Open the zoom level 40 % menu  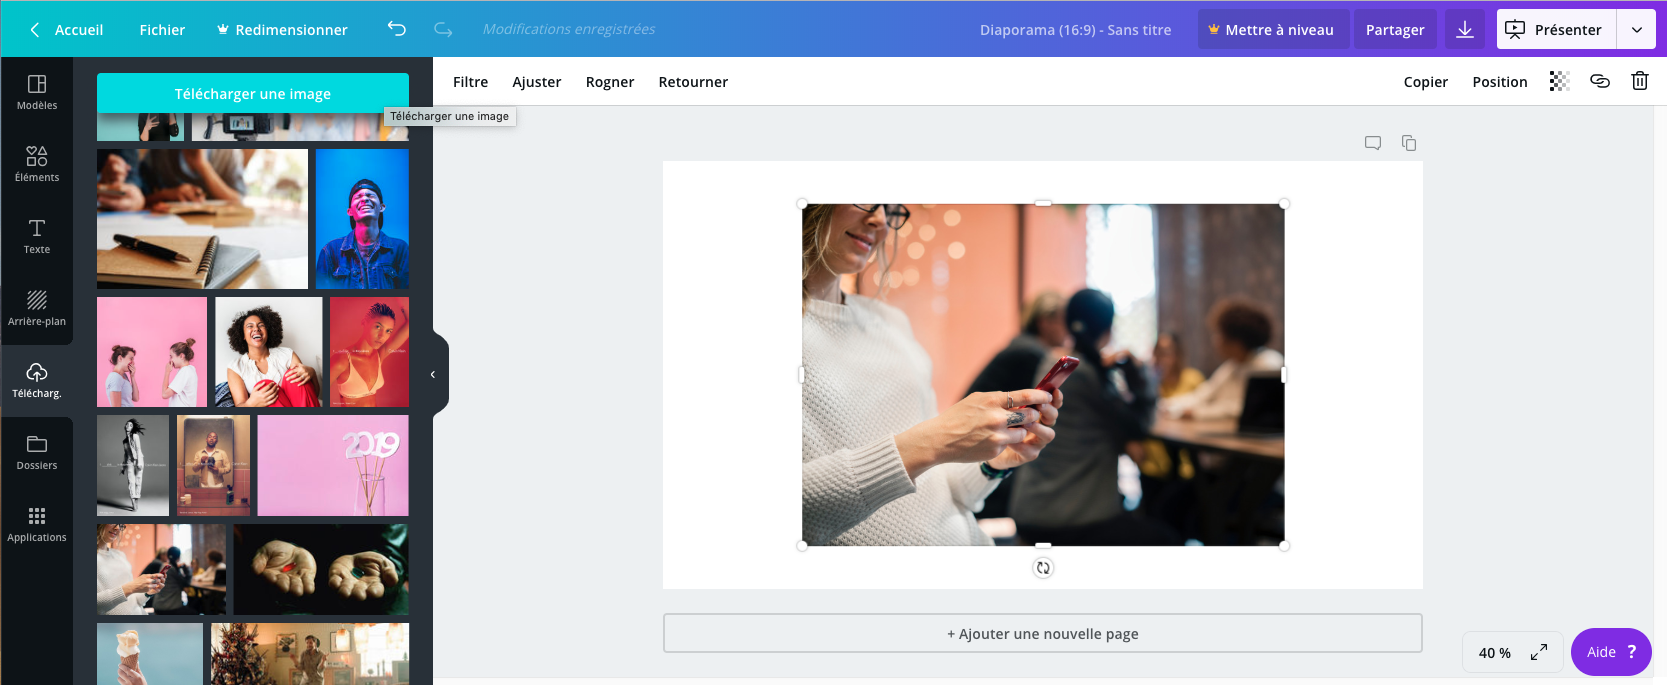1494,653
